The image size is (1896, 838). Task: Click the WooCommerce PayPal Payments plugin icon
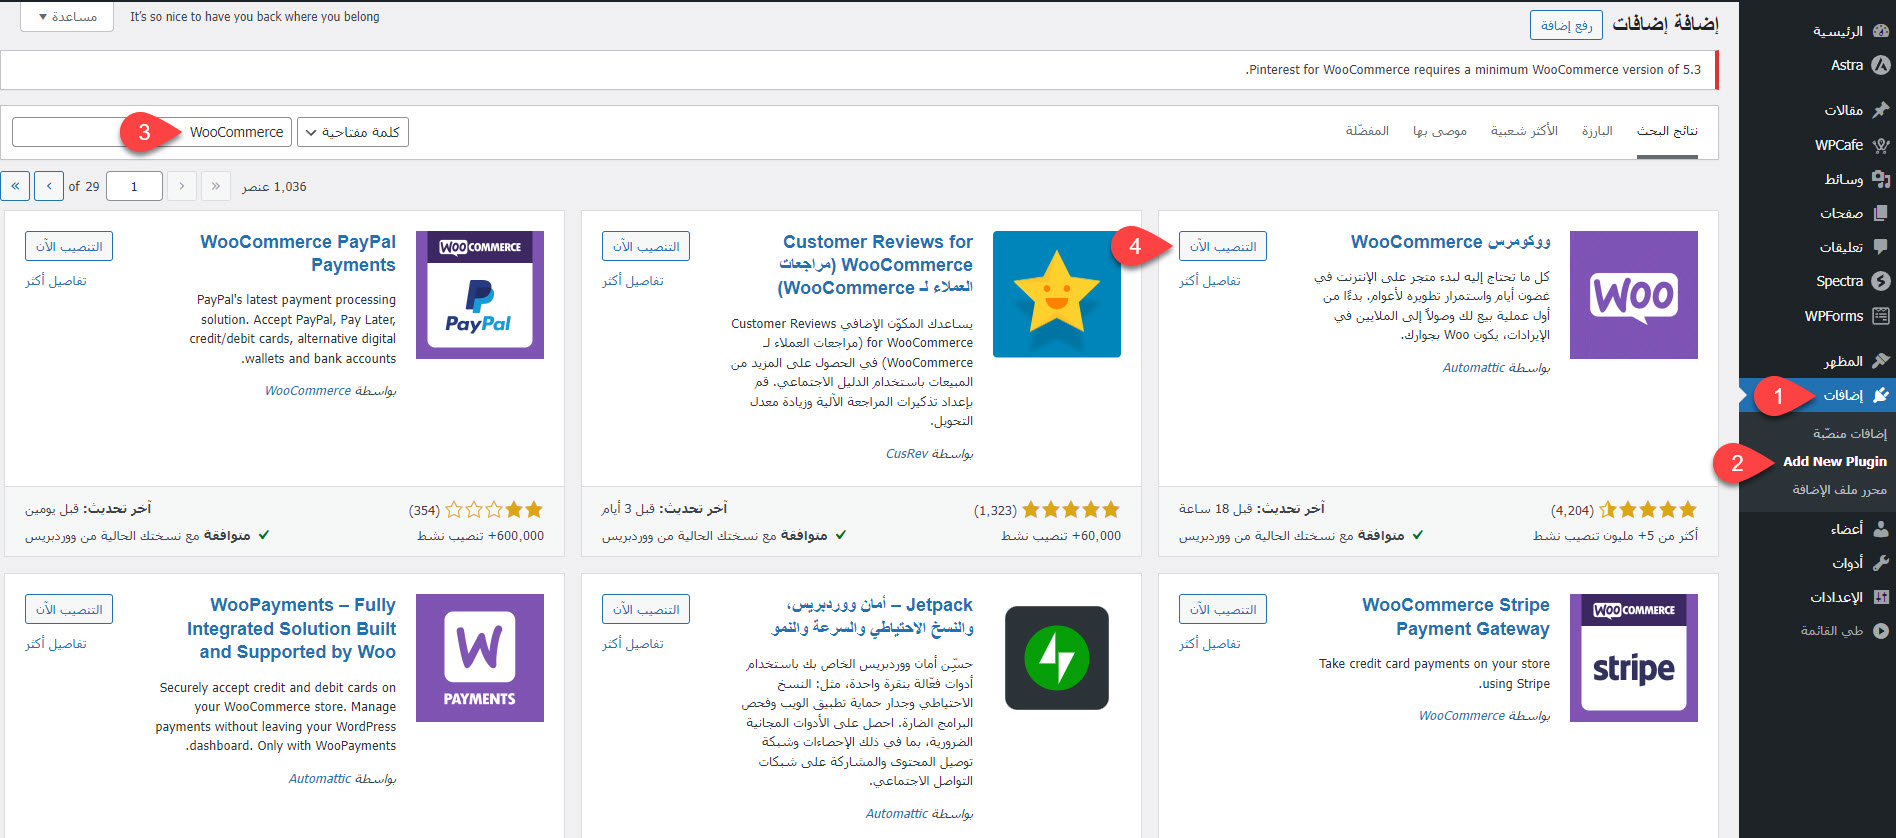479,295
